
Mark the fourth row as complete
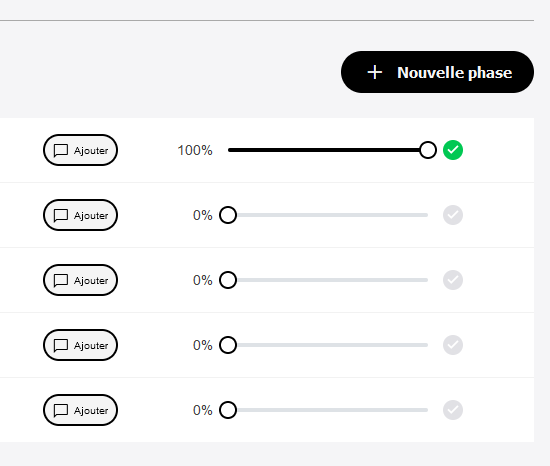(x=453, y=345)
